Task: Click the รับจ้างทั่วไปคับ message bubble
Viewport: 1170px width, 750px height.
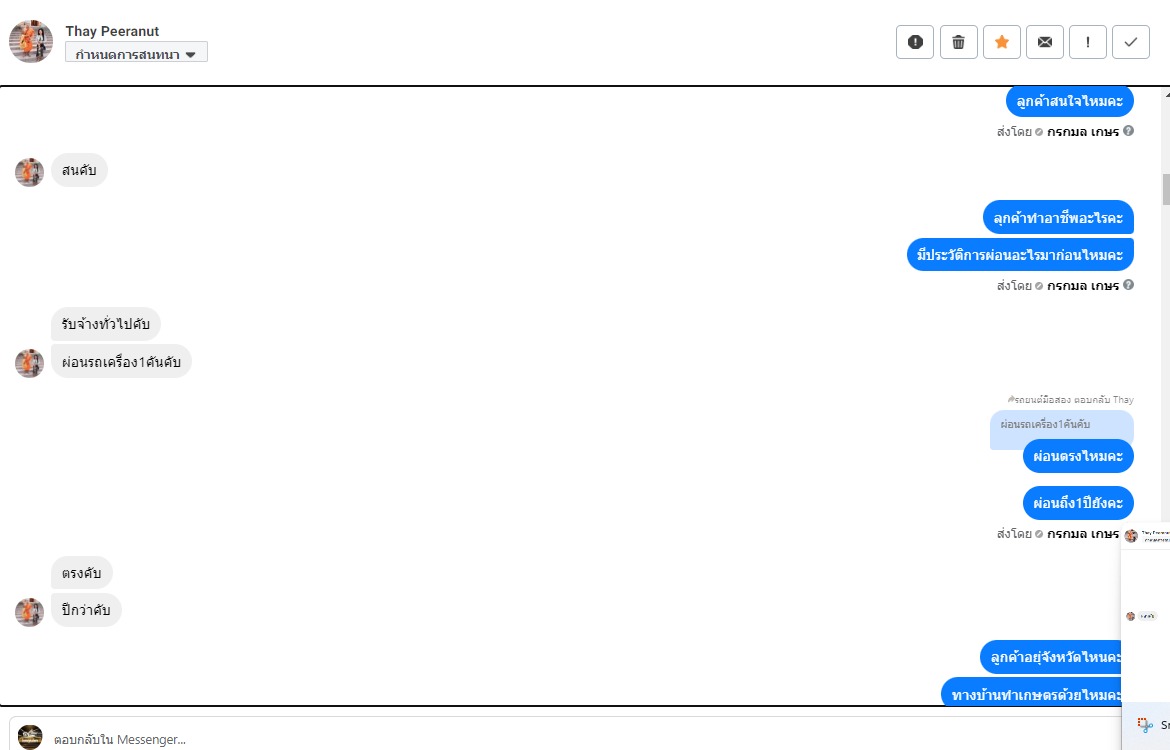Action: click(x=106, y=324)
